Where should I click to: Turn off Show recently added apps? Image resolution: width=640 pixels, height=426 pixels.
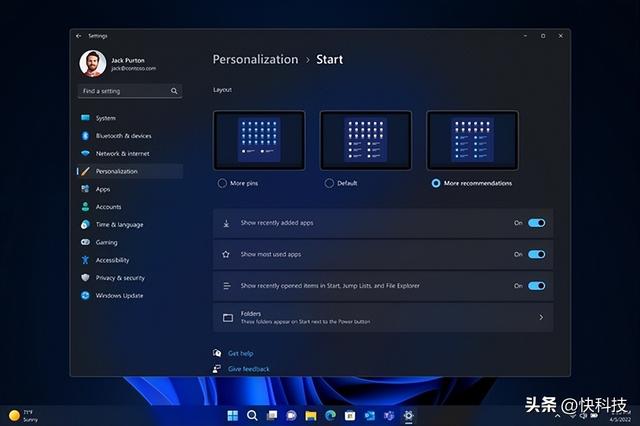tap(536, 223)
